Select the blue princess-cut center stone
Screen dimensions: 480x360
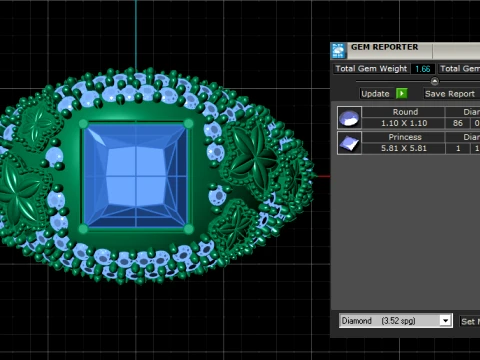click(x=136, y=176)
